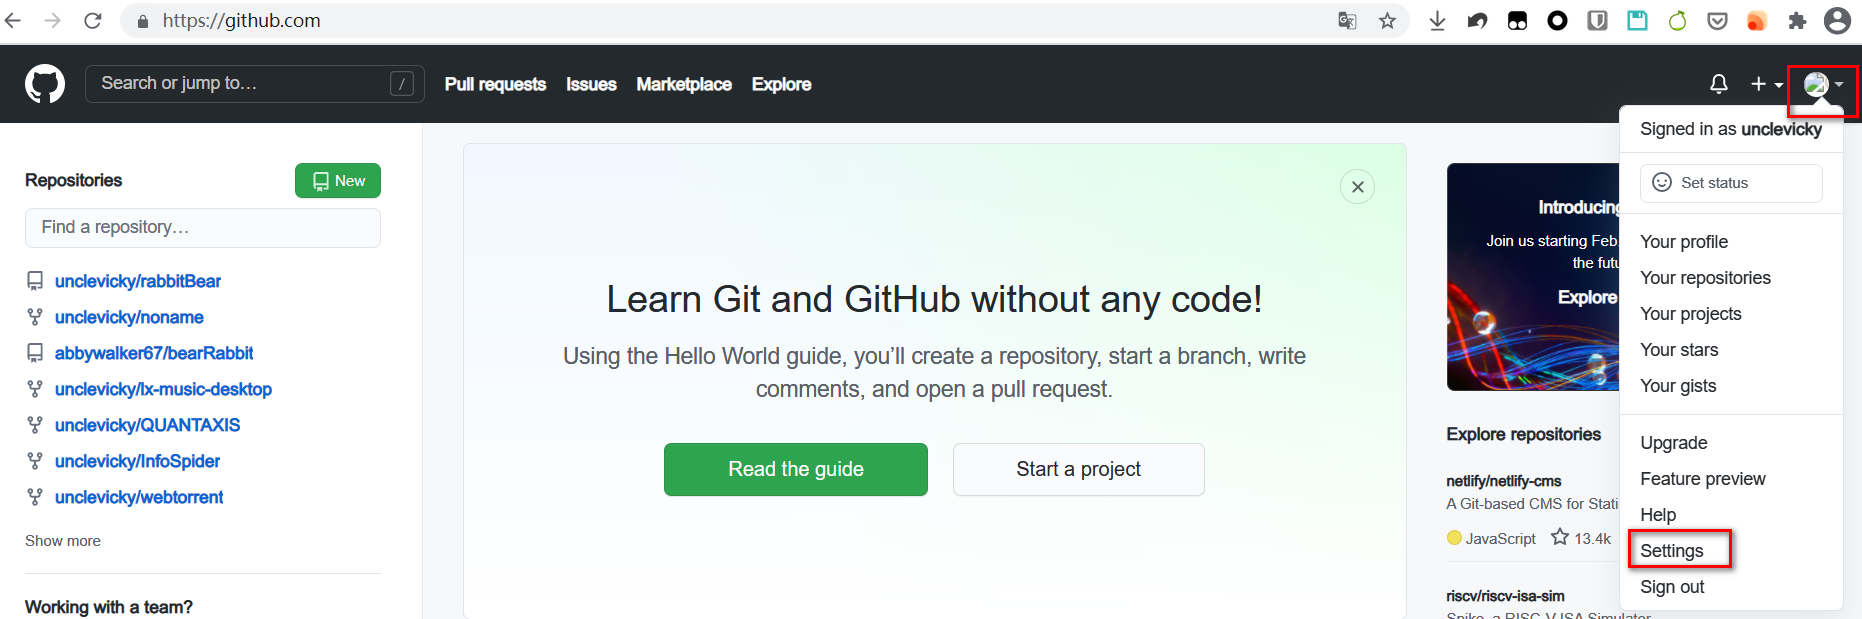Viewport: 1862px width, 619px height.
Task: Open Explore in top navigation
Action: (781, 84)
